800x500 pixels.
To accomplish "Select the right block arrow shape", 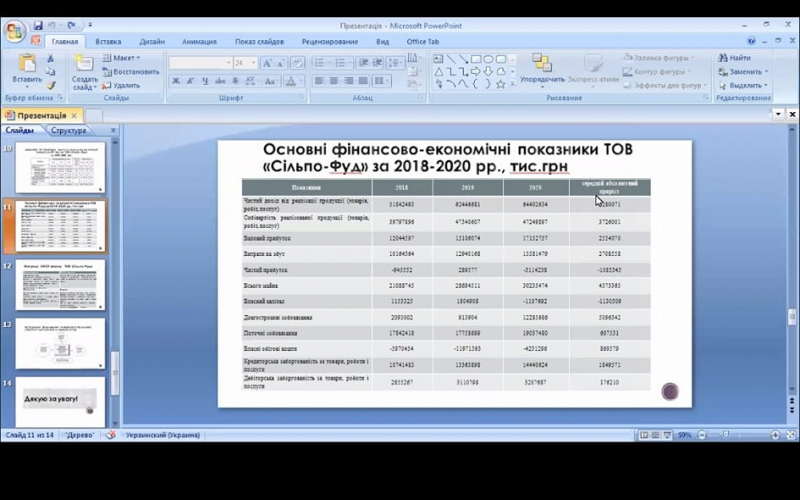I will coord(476,72).
